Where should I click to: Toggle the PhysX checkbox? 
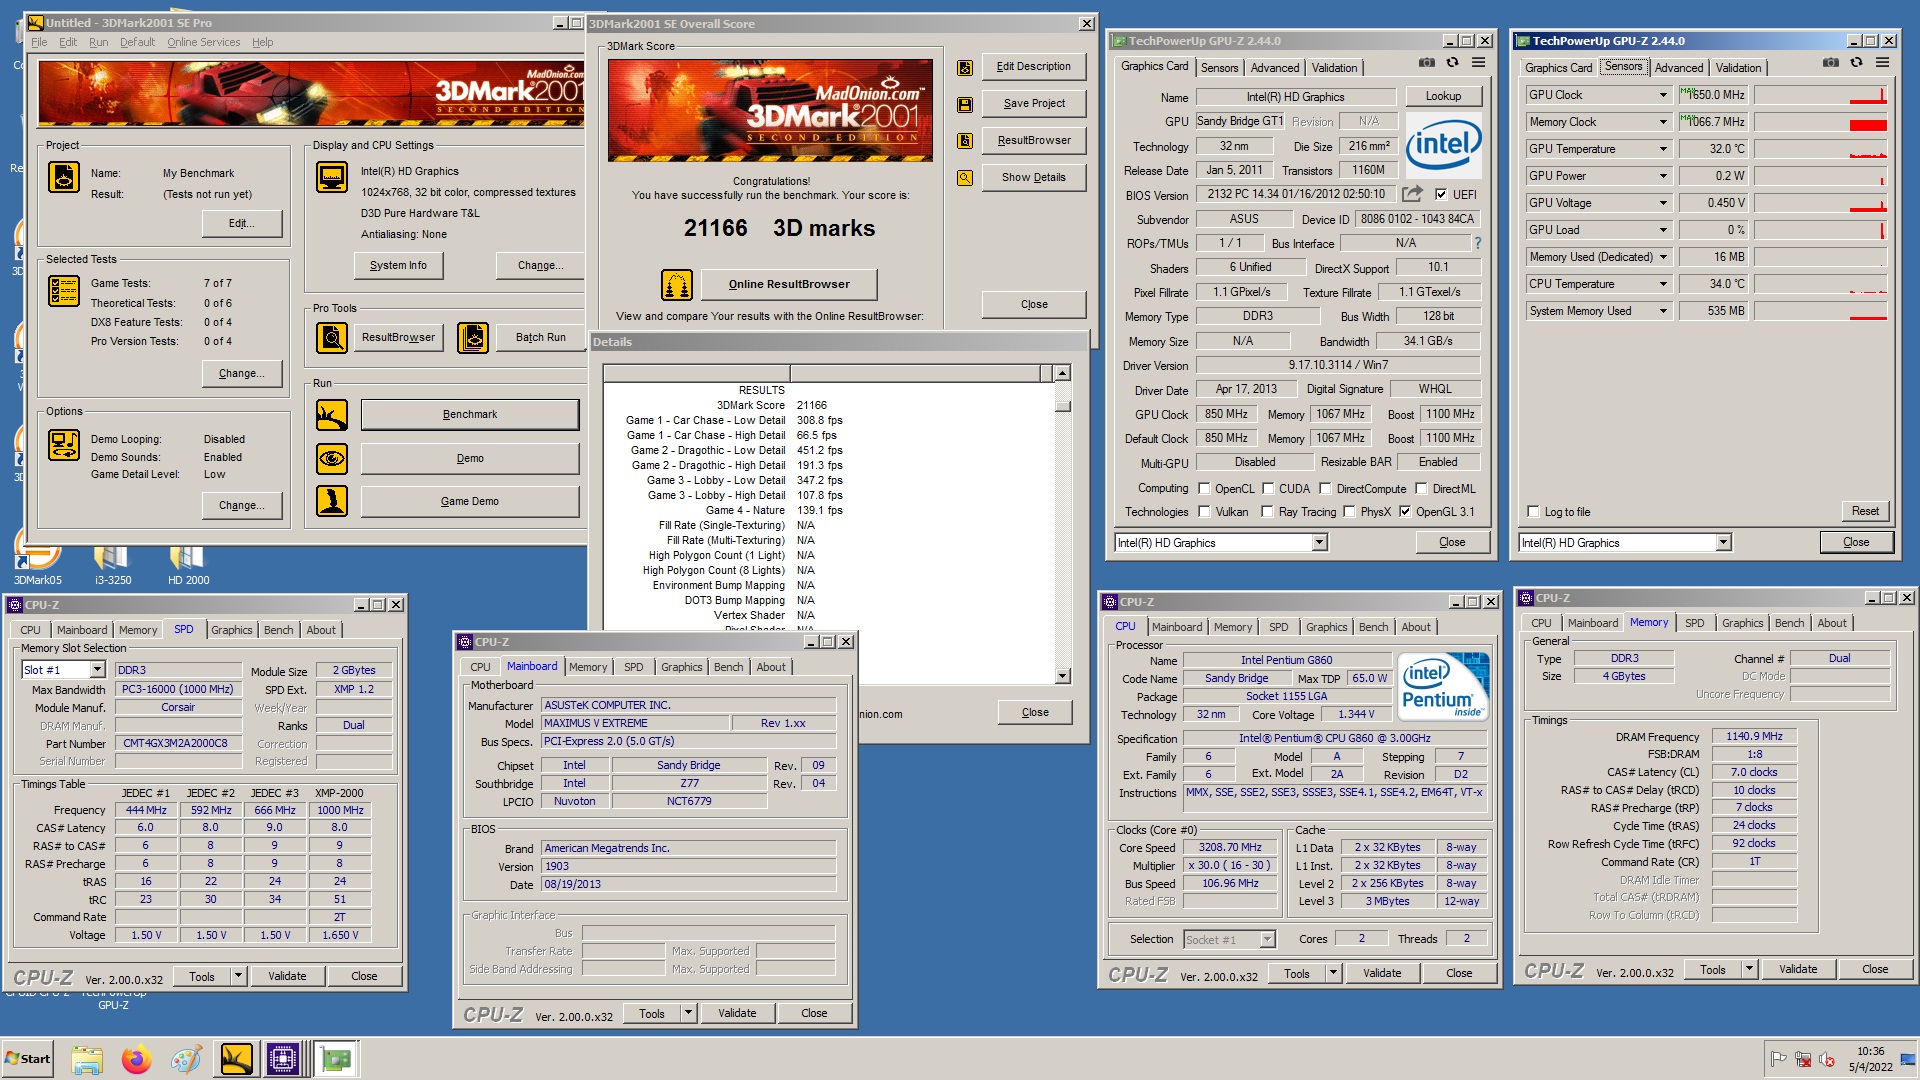[x=1349, y=512]
